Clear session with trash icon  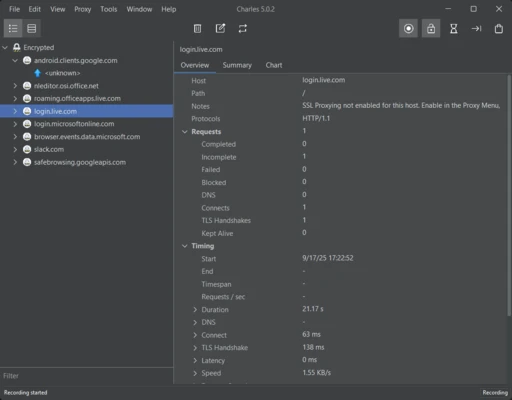point(197,28)
